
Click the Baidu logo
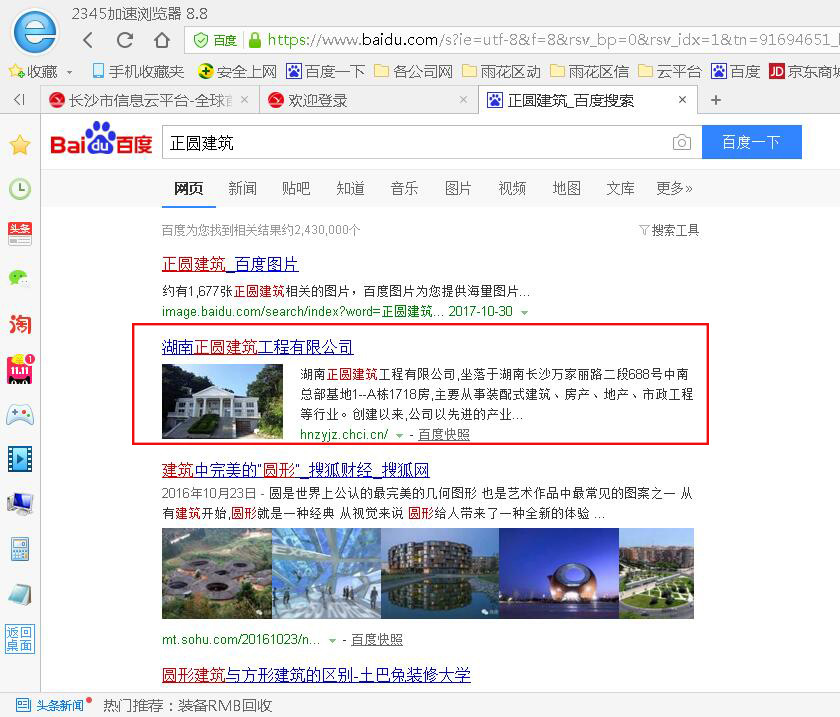(101, 139)
